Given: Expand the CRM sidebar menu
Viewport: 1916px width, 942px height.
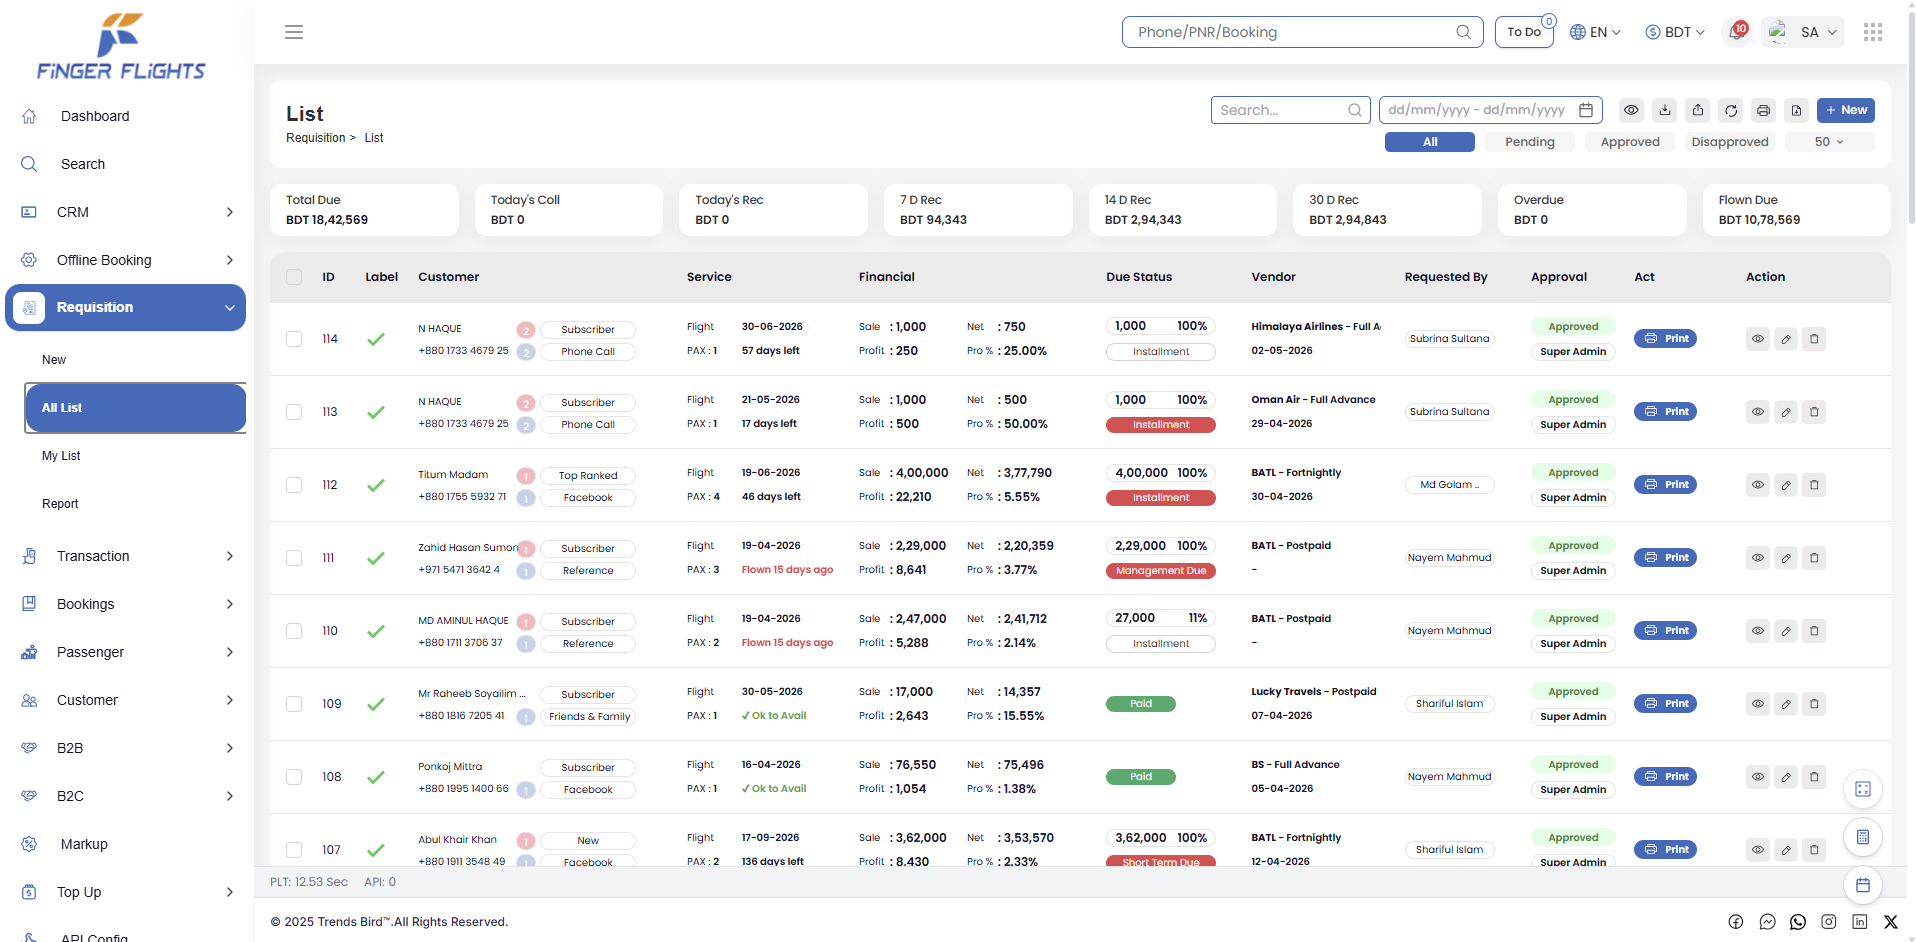Looking at the screenshot, I should click(x=126, y=212).
